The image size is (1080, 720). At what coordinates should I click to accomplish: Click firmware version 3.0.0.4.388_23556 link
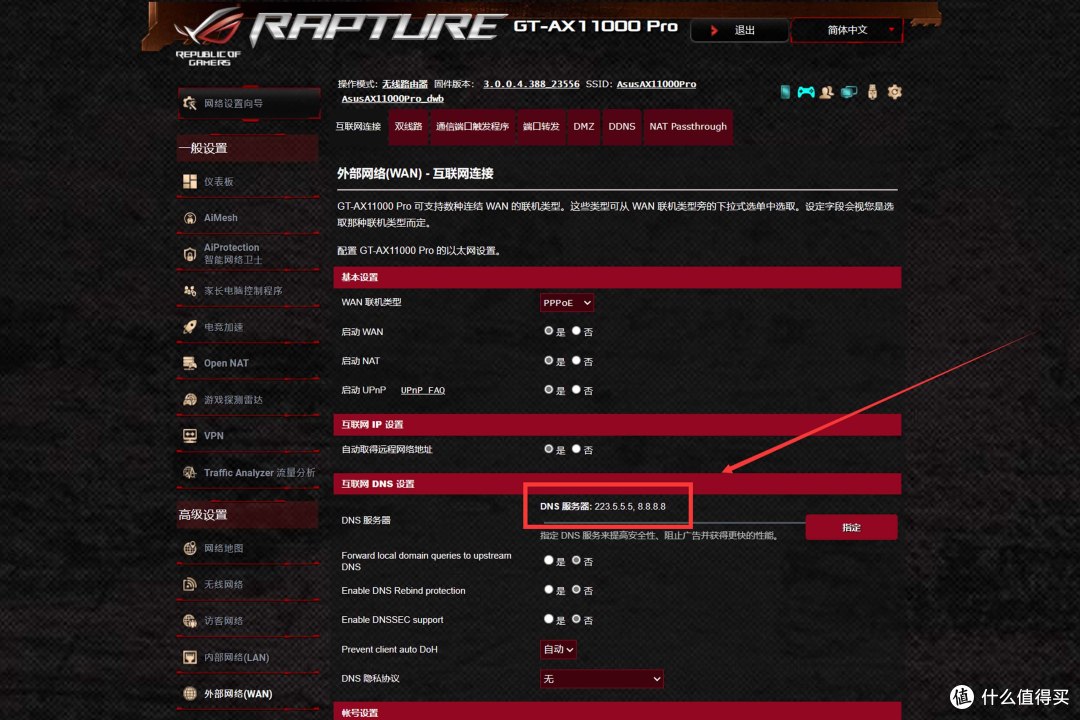531,84
